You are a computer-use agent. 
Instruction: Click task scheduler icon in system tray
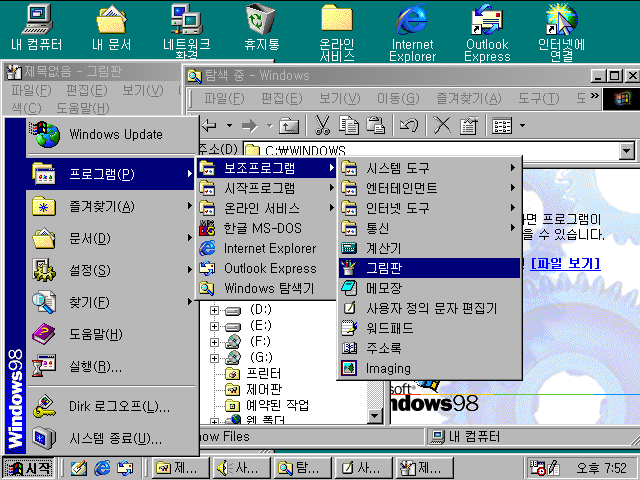pyautogui.click(x=537, y=468)
